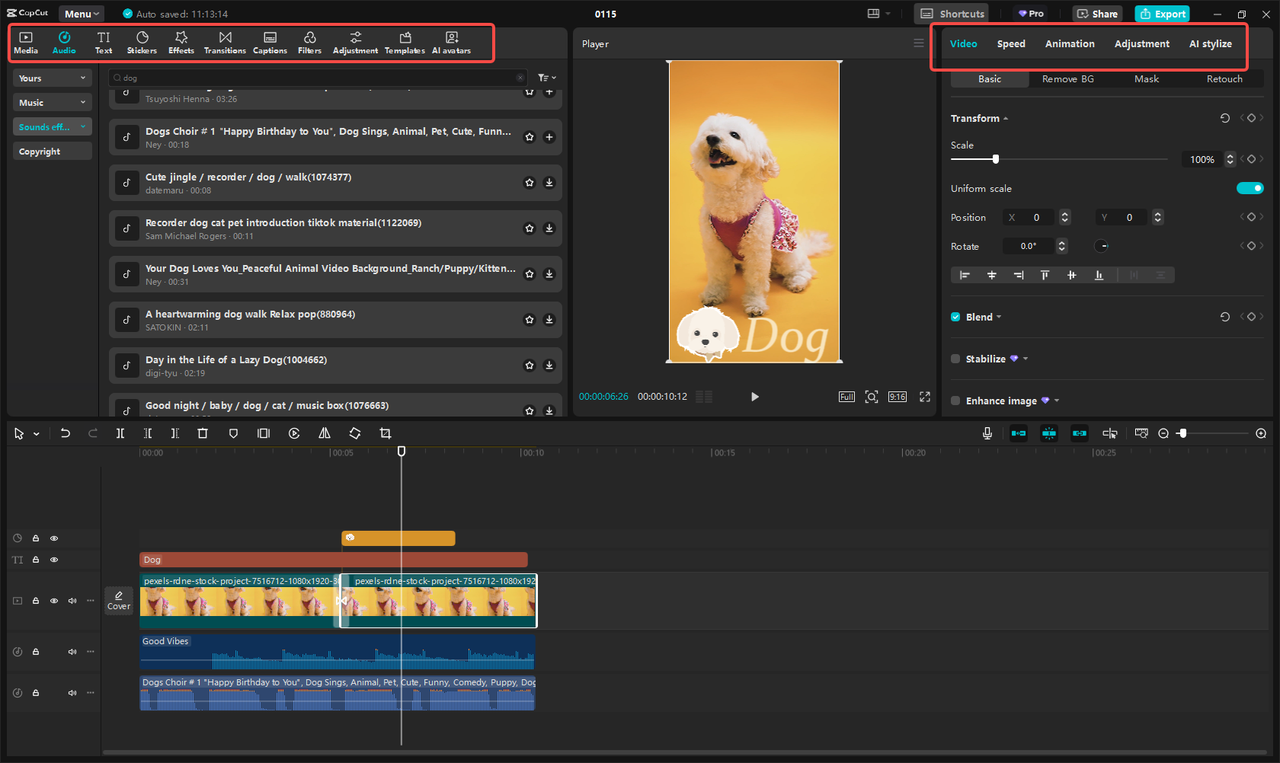Click the Export button
Screen dimensions: 1280x763
(x=1162, y=13)
